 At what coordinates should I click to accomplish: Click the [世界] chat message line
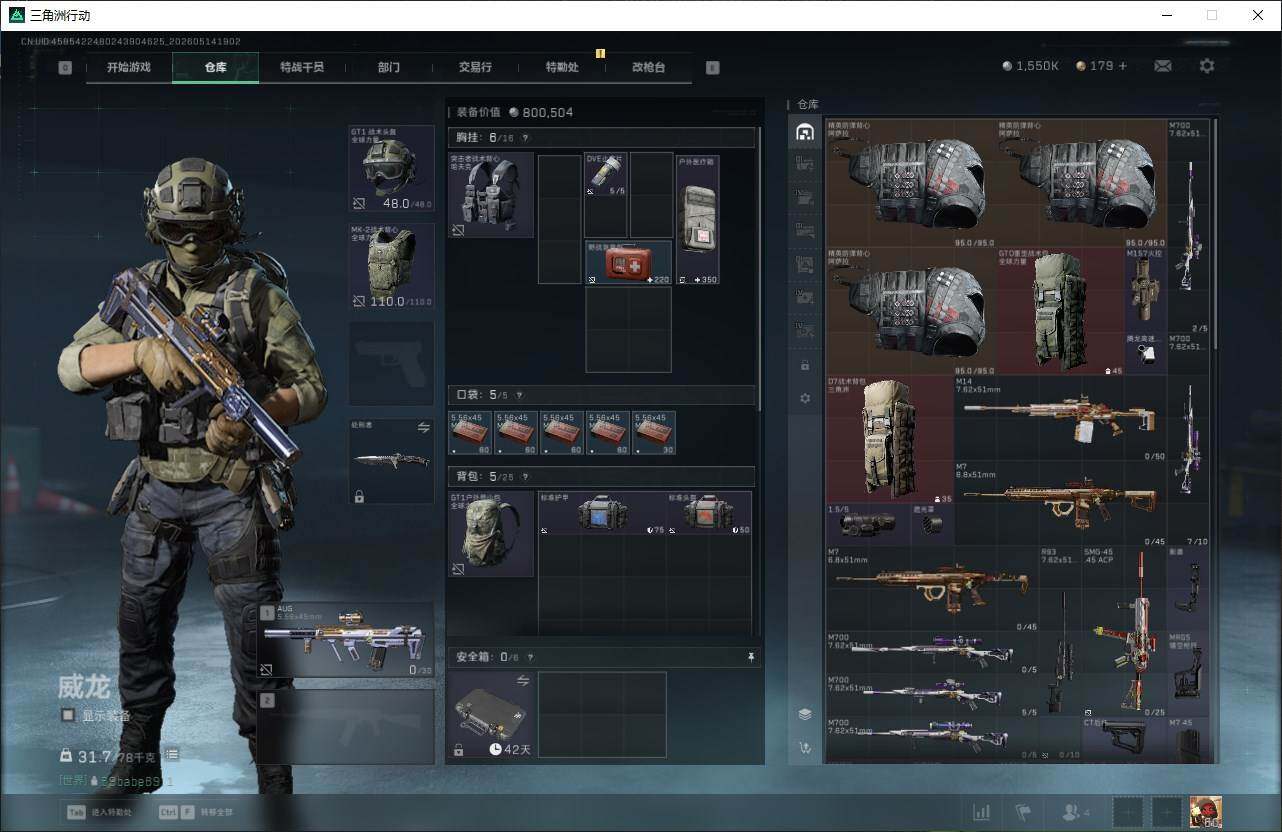coord(117,780)
